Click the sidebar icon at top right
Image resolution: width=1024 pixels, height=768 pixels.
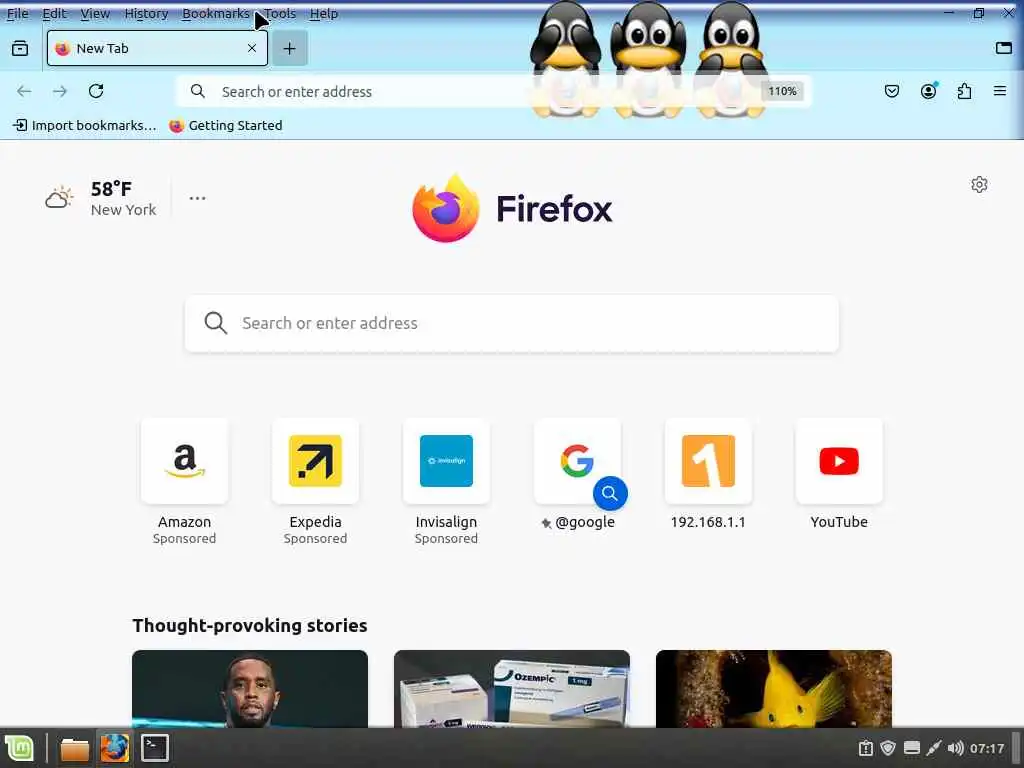click(x=1004, y=48)
